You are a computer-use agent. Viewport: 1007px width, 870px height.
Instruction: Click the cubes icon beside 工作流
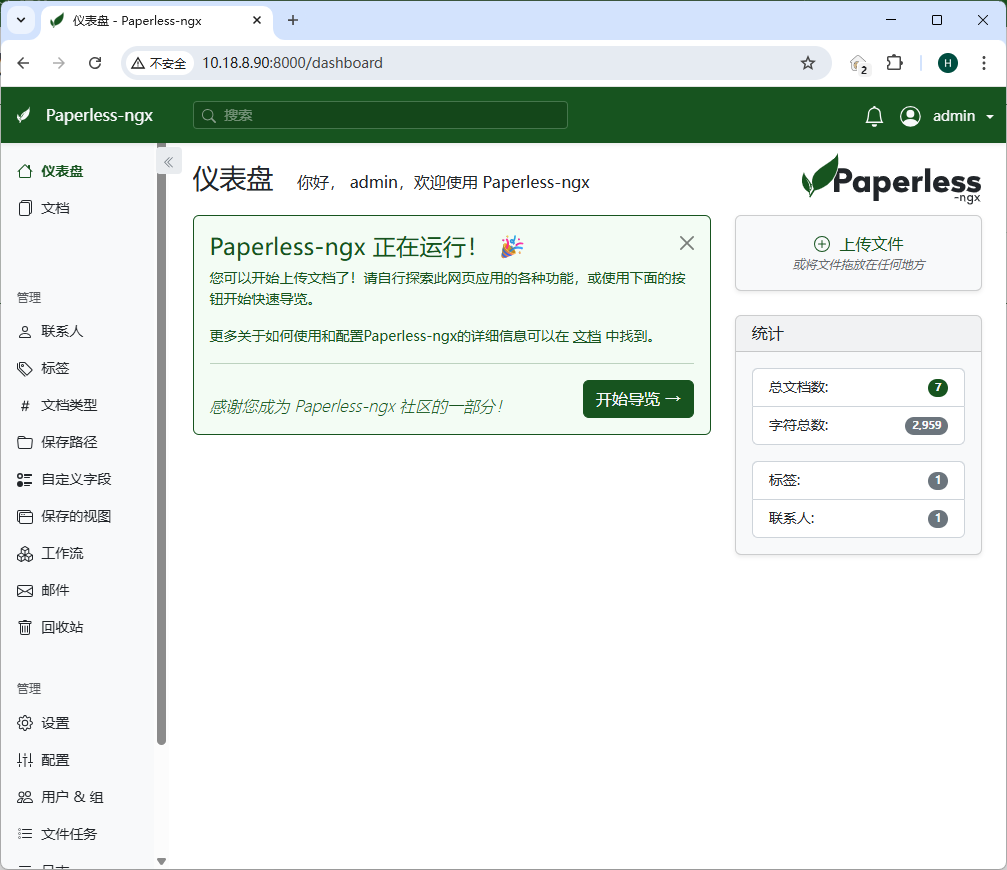click(24, 553)
